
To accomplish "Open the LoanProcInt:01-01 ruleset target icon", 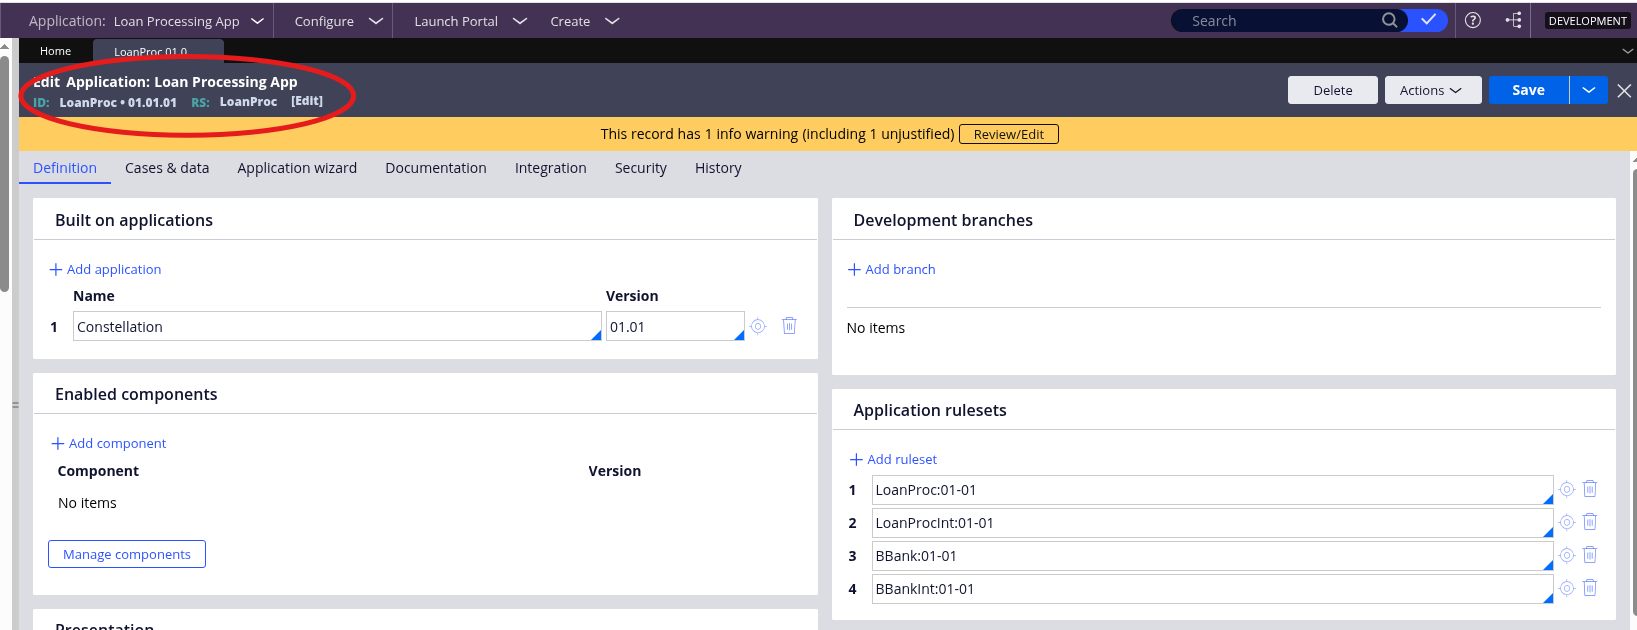I will [x=1567, y=522].
